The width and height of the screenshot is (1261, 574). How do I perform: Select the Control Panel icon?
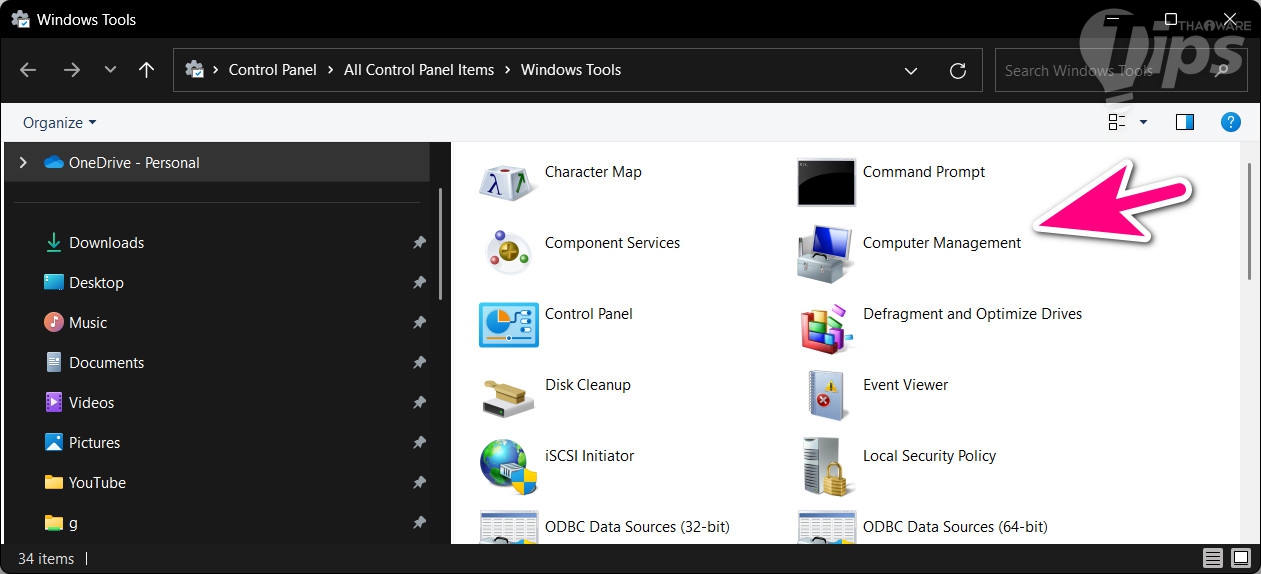pyautogui.click(x=508, y=324)
